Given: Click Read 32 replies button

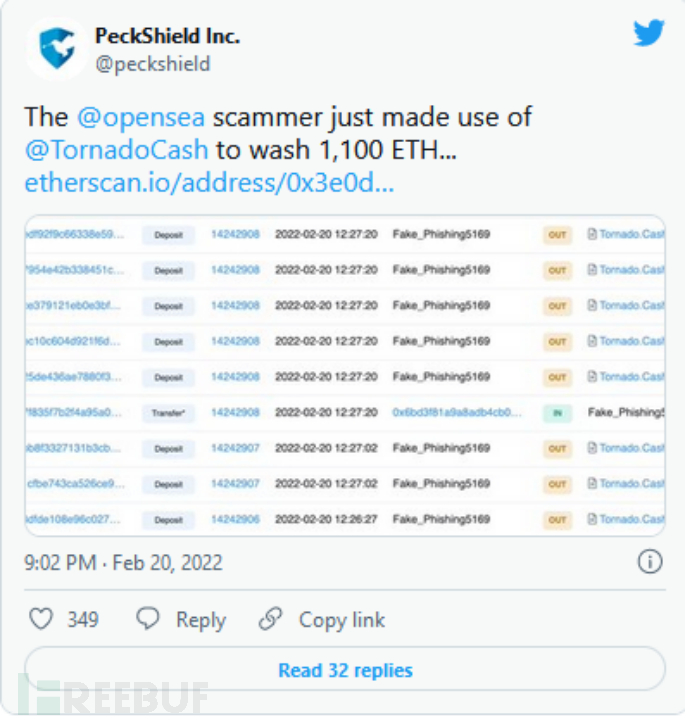Looking at the screenshot, I should click(x=345, y=670).
